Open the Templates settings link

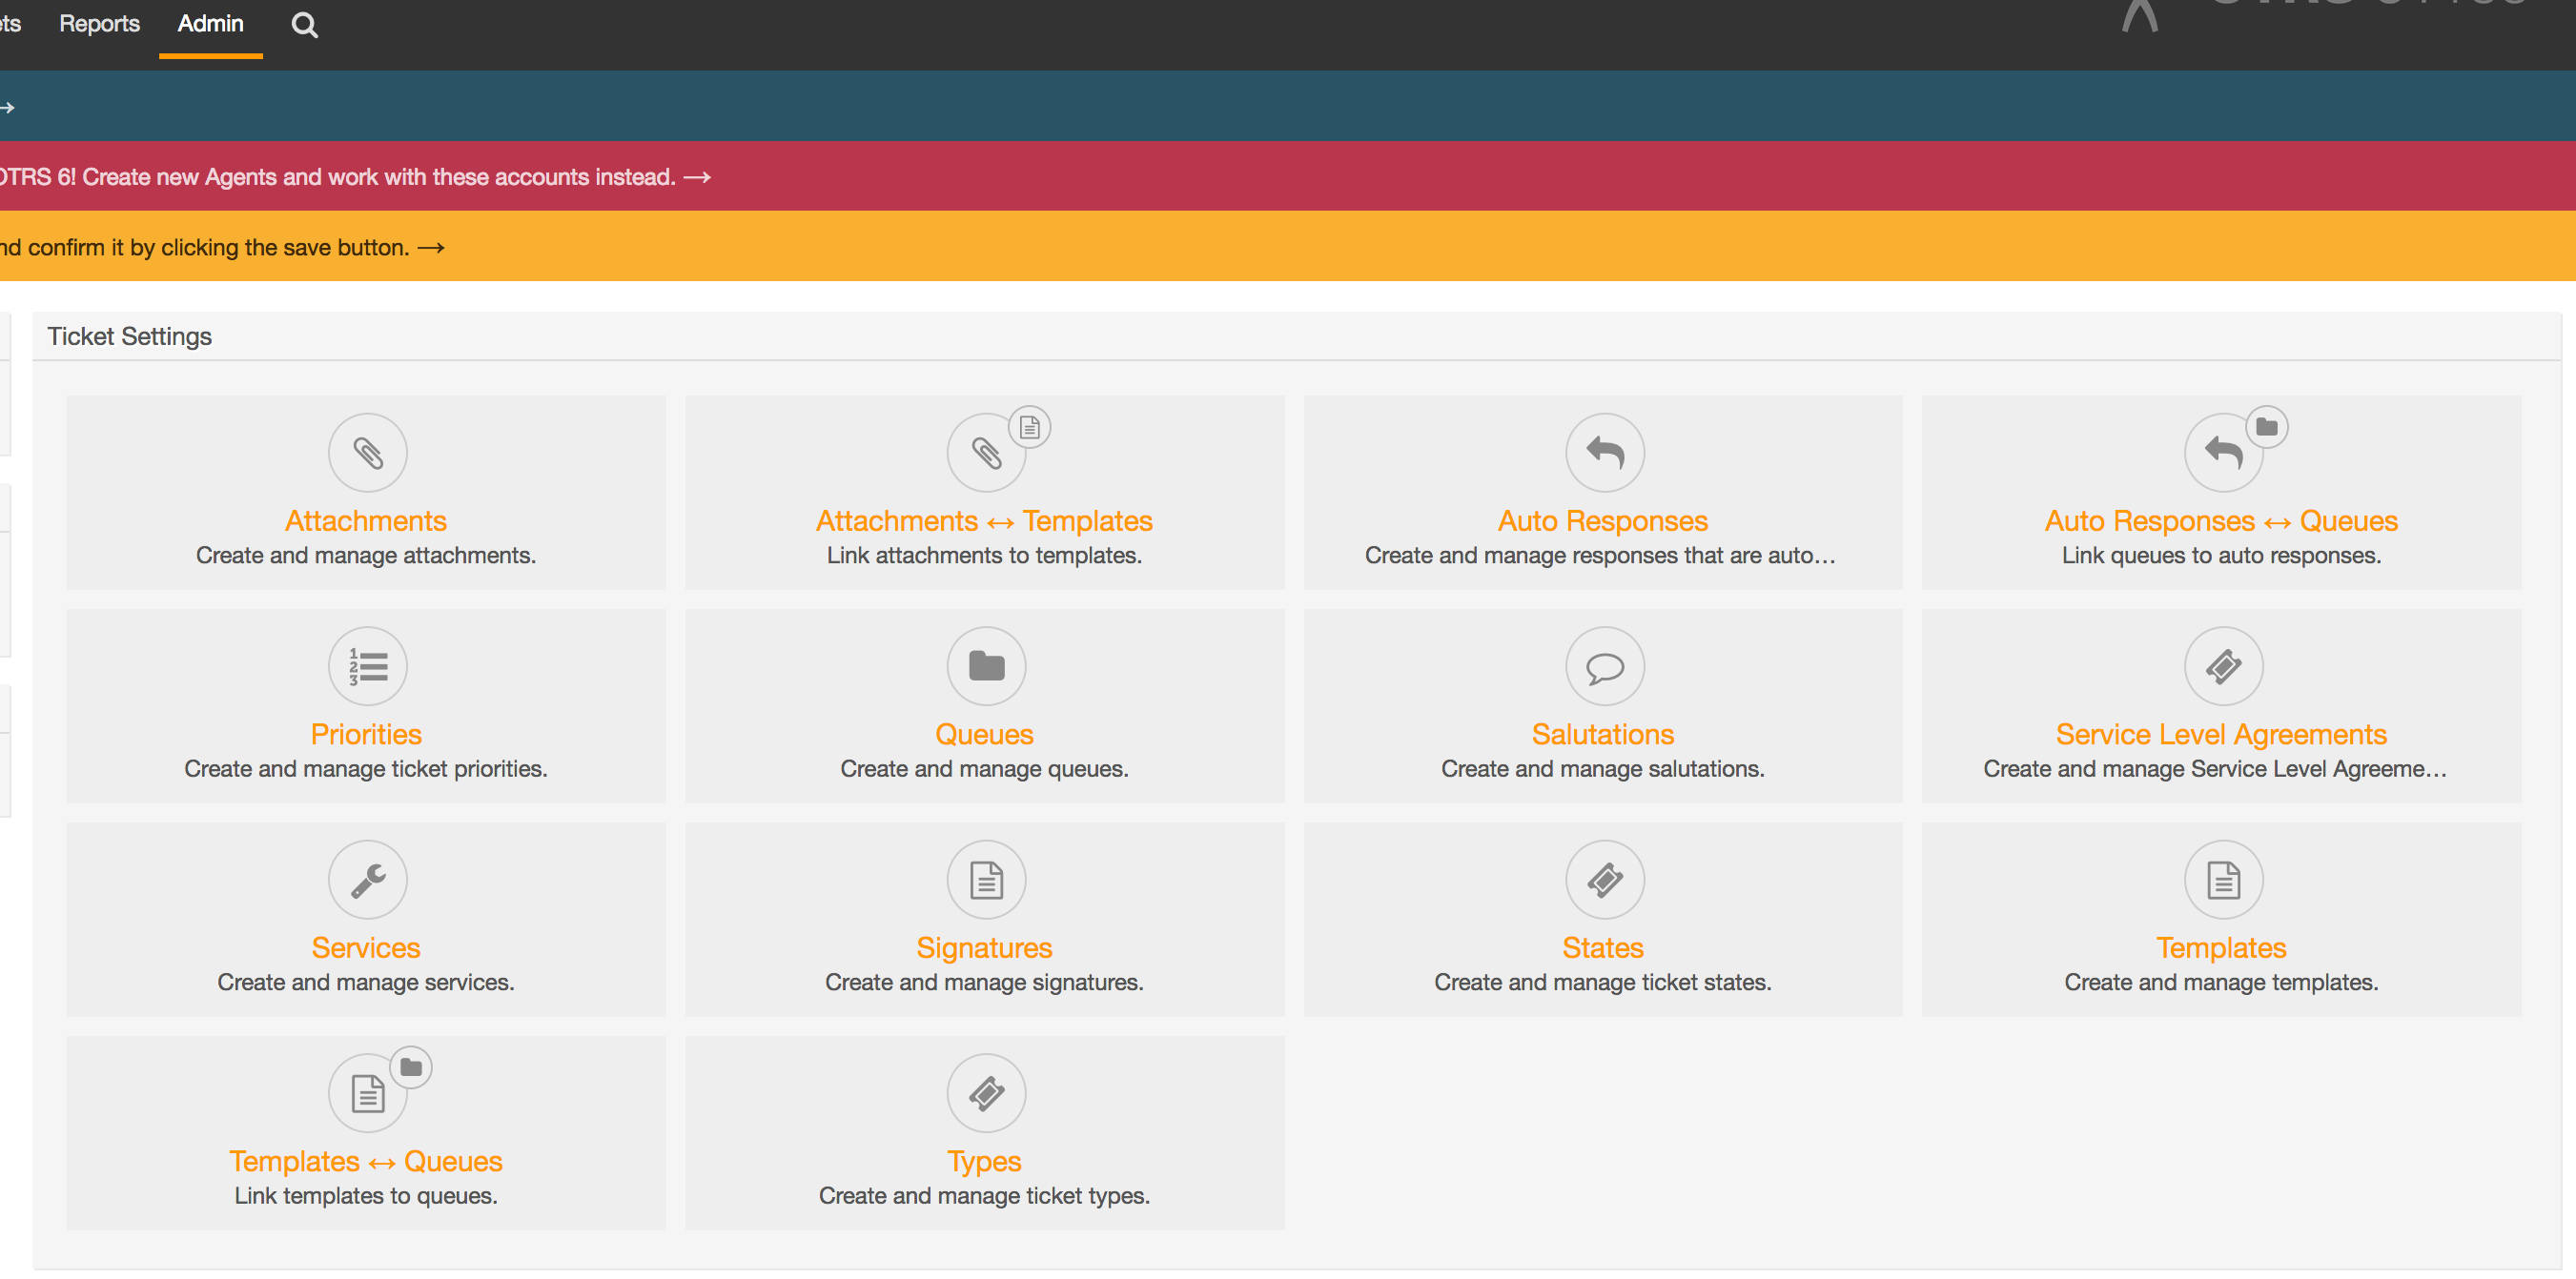coord(2220,948)
